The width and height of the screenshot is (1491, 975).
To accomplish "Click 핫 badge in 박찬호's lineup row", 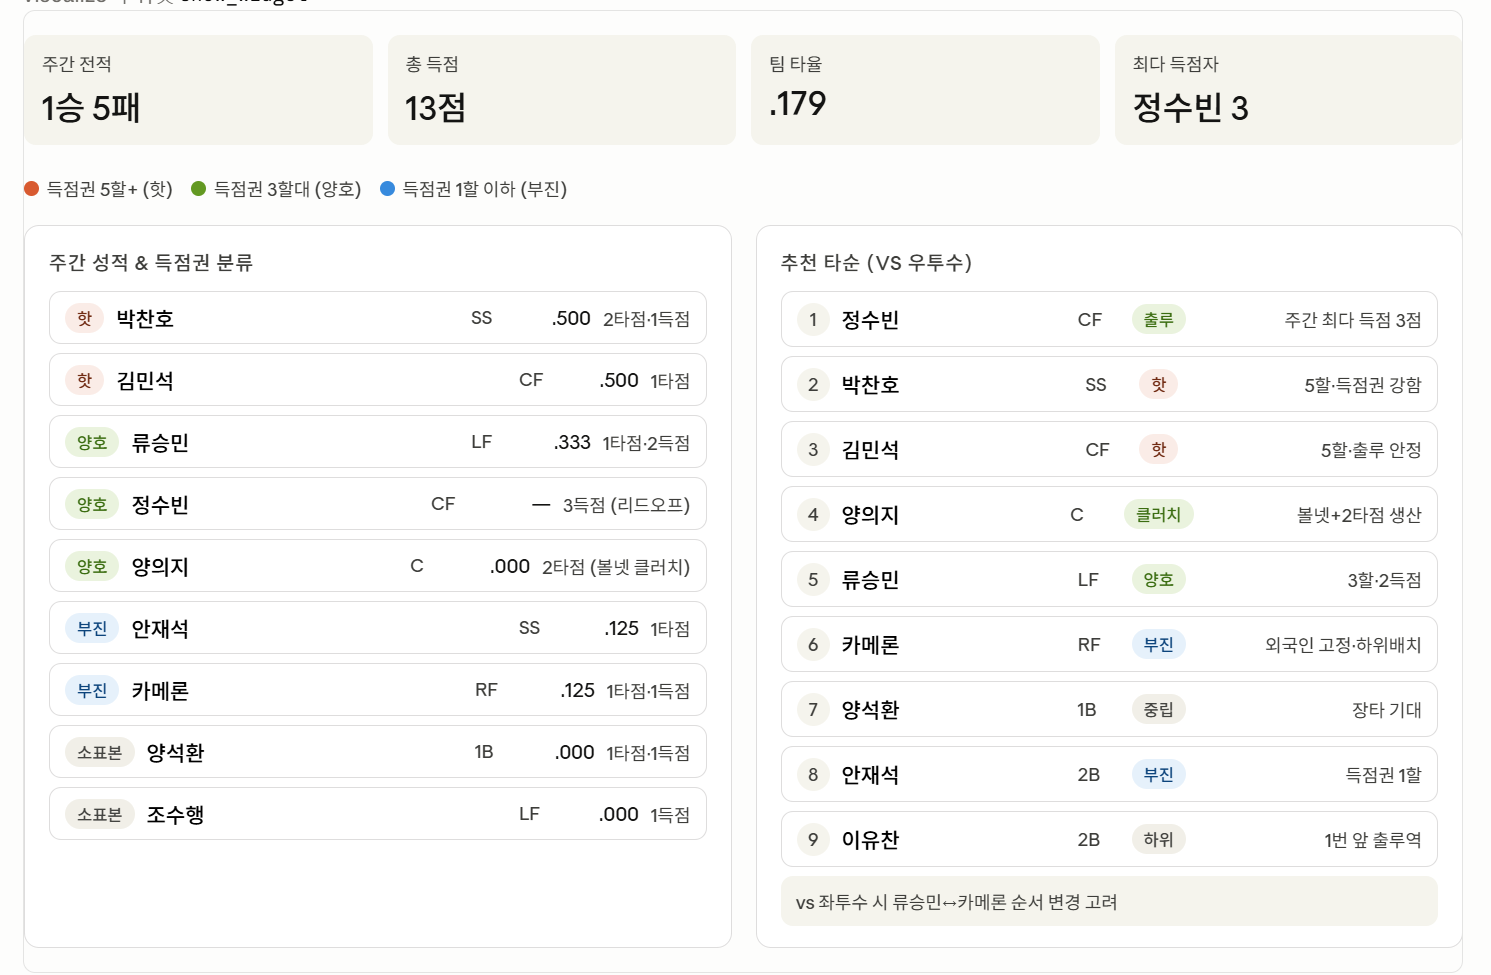I will pos(1159,385).
